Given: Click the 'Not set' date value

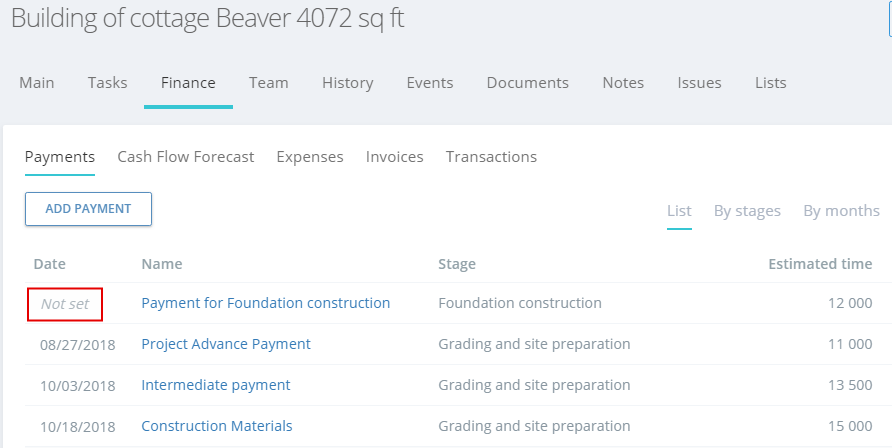Looking at the screenshot, I should click(65, 304).
